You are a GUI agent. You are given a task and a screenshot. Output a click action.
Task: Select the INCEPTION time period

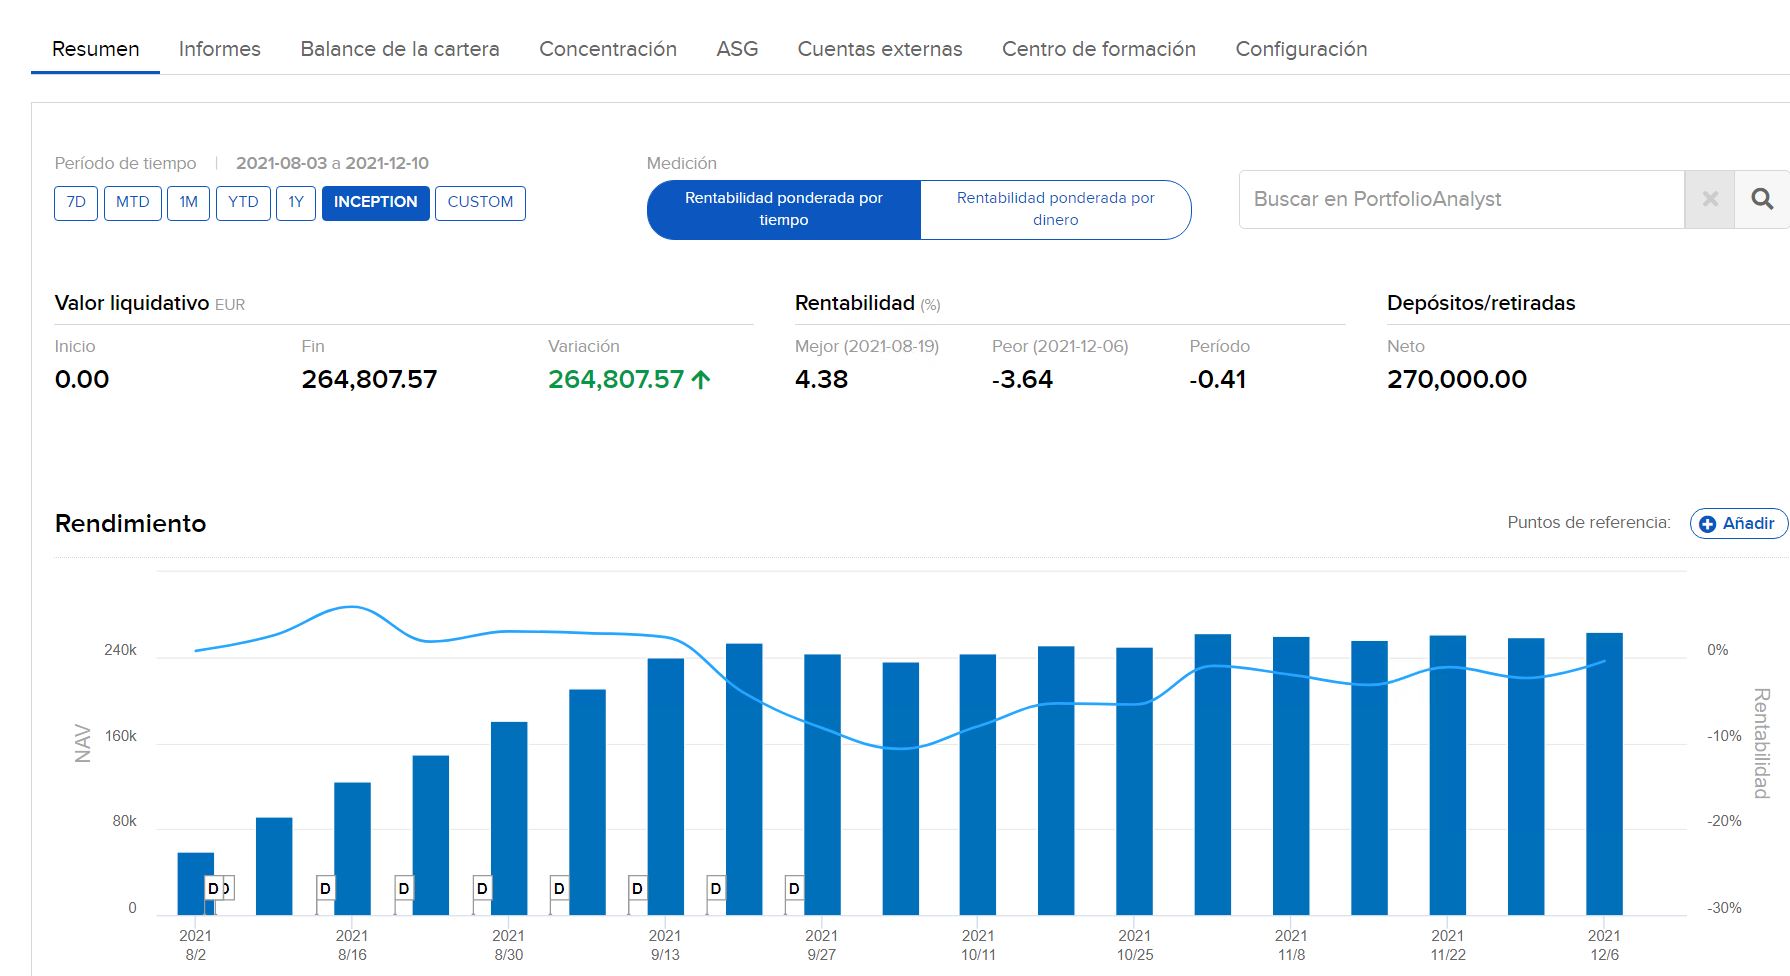coord(375,203)
